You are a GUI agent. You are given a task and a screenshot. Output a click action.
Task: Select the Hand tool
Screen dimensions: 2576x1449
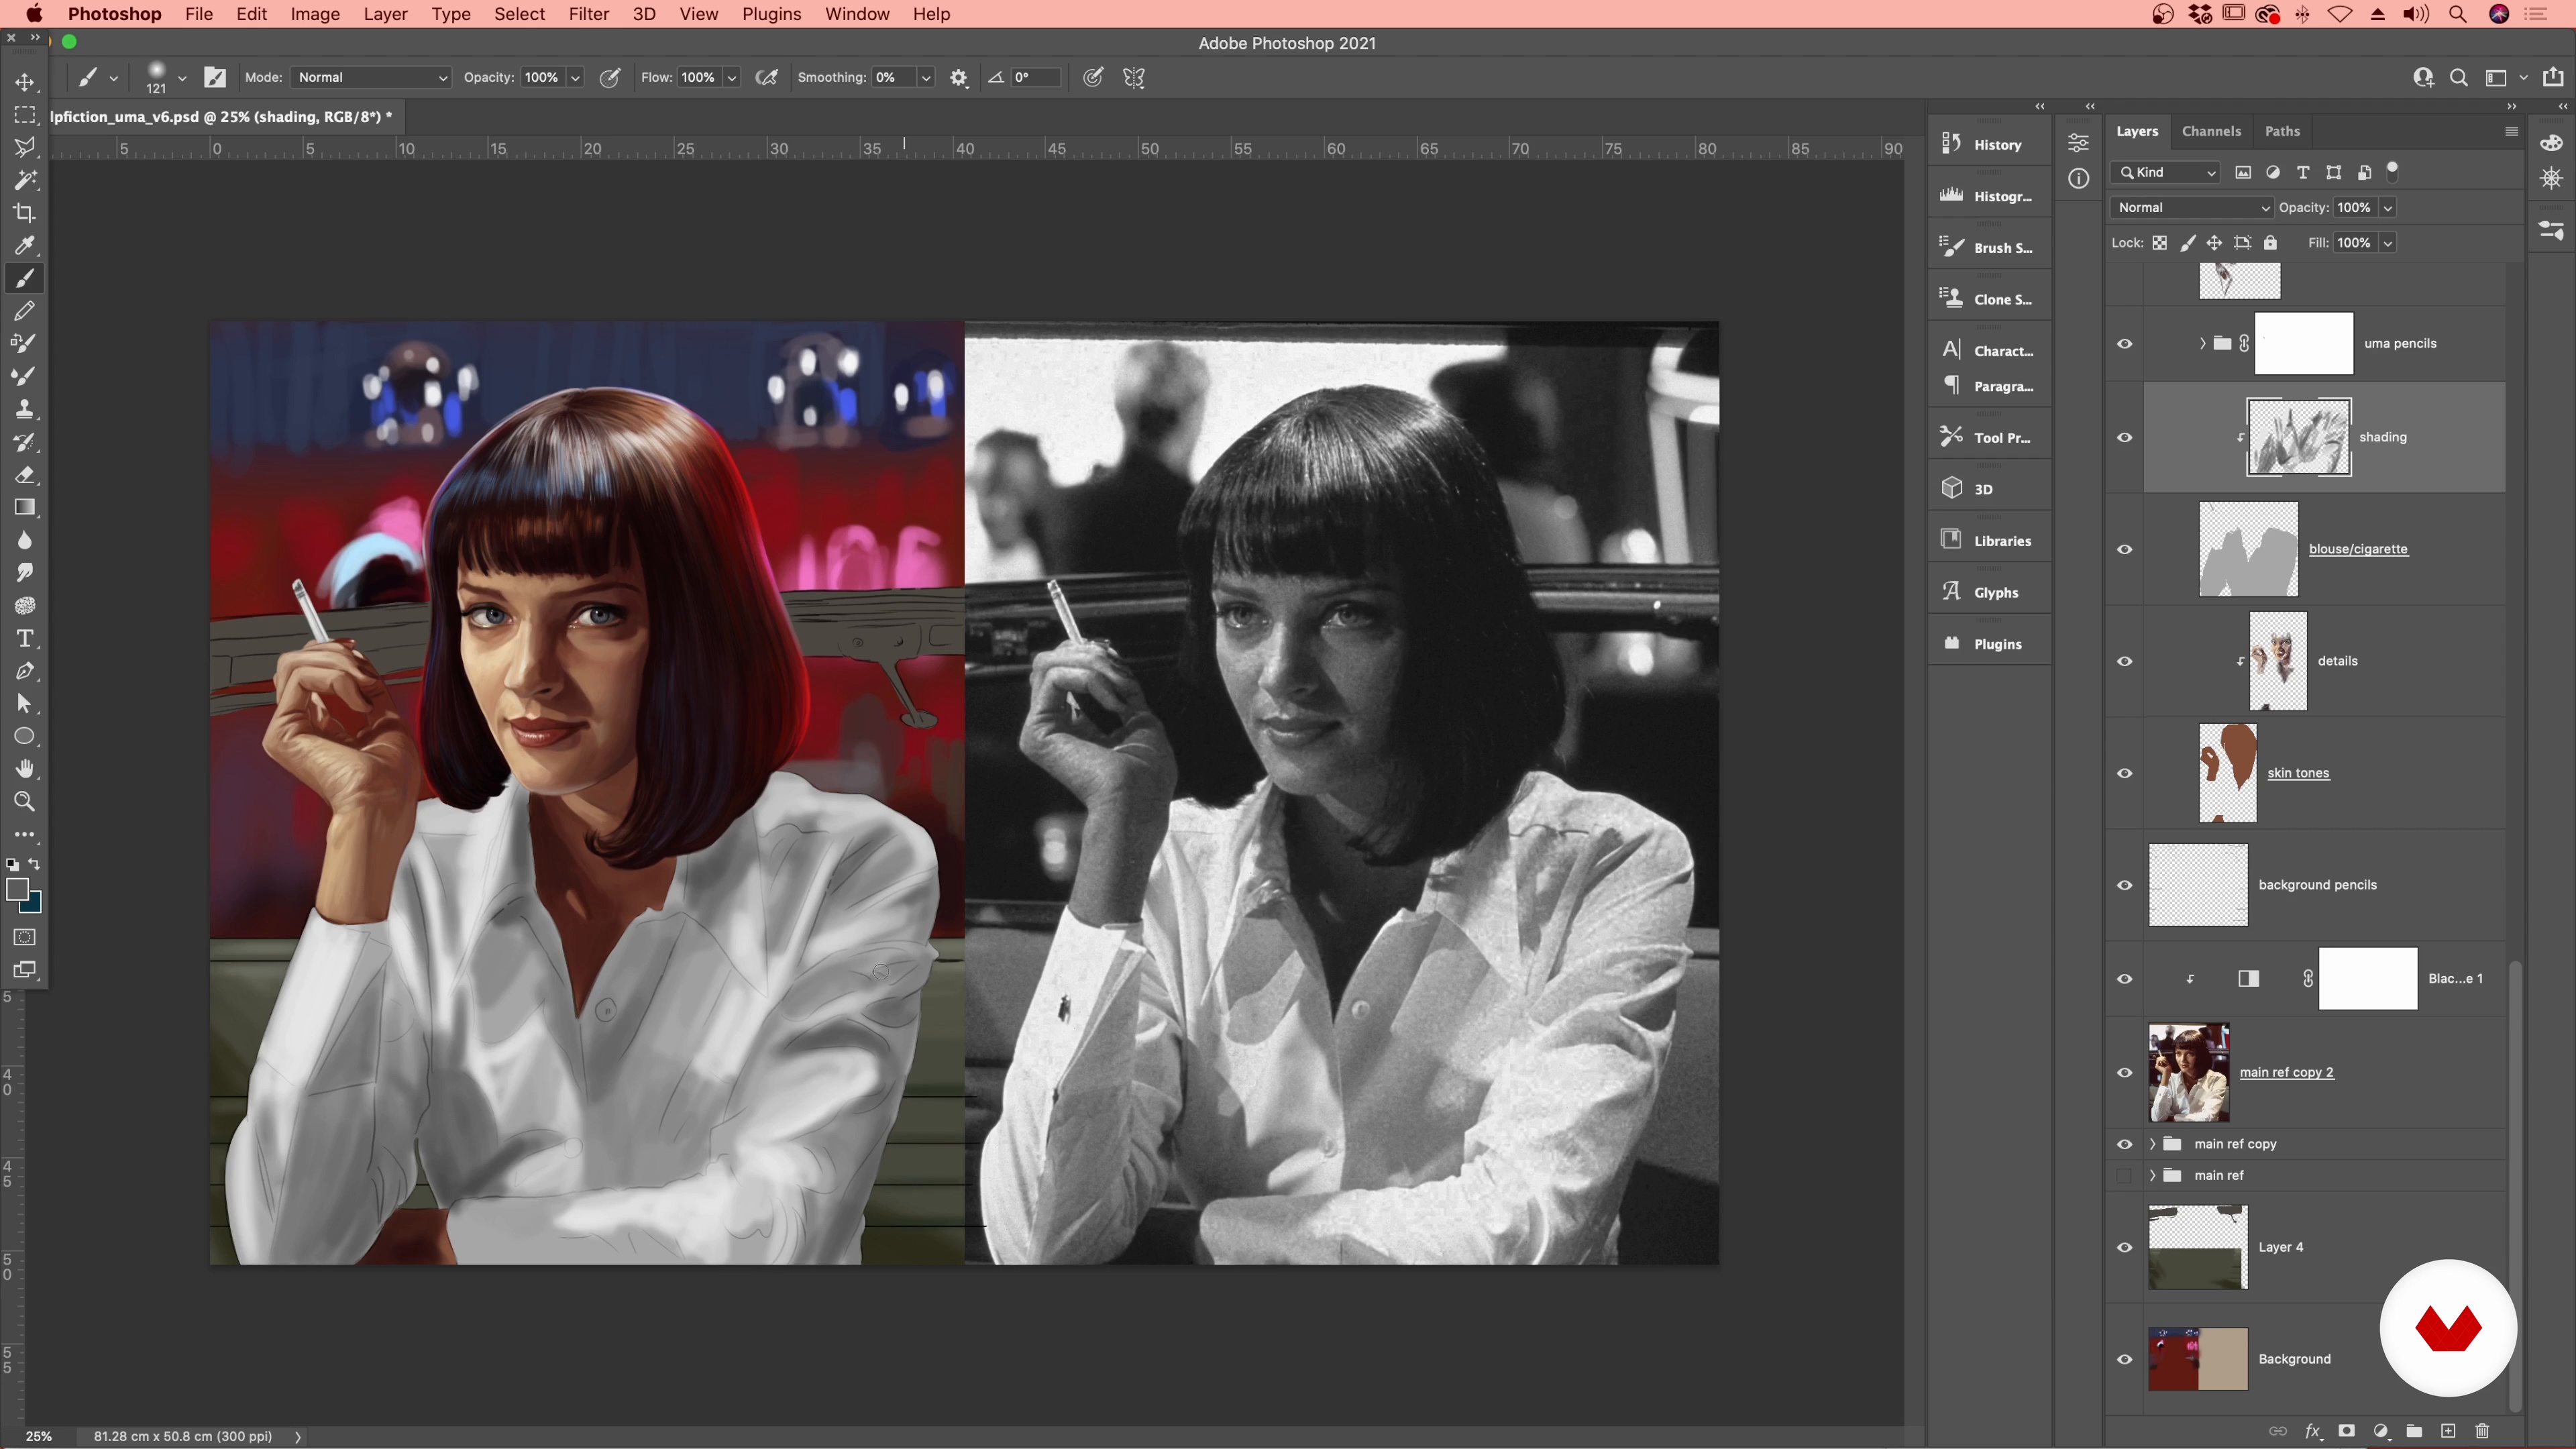tap(24, 769)
